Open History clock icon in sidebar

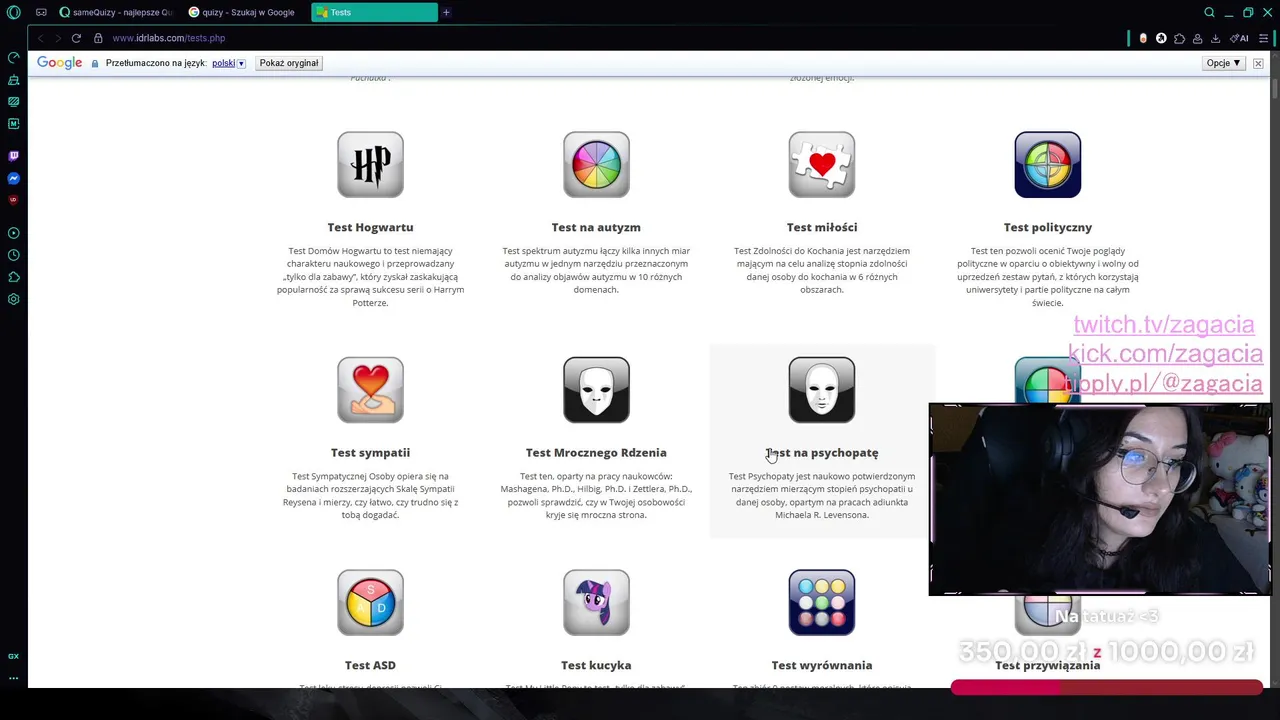point(13,255)
